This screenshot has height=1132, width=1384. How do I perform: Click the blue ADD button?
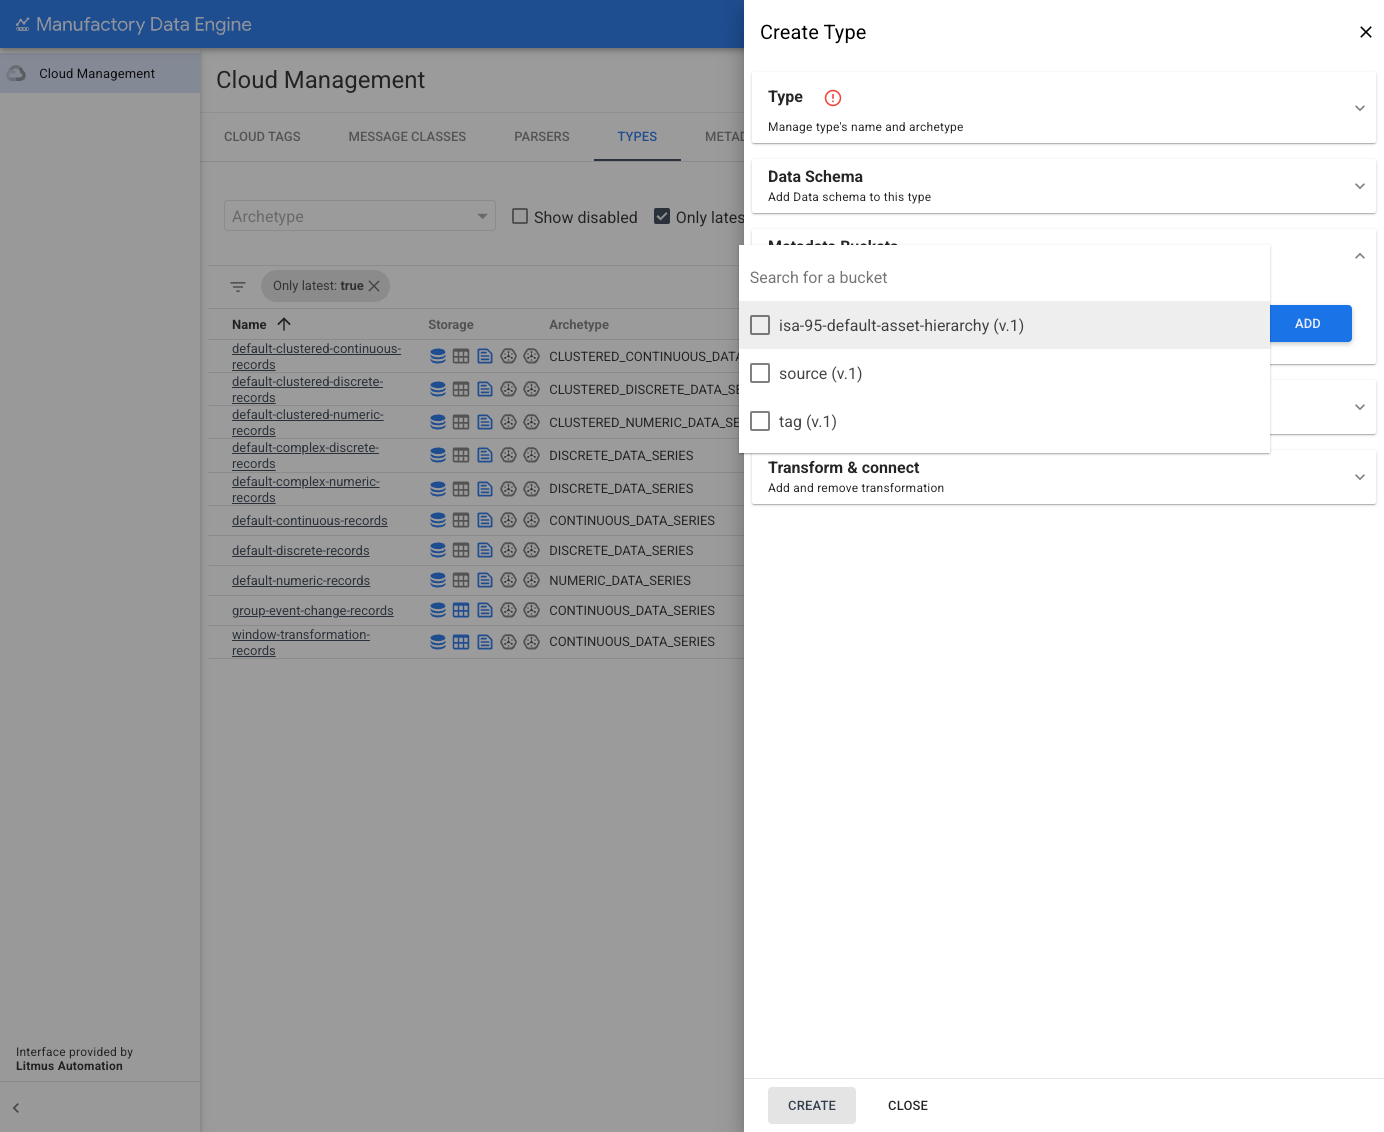pos(1308,324)
